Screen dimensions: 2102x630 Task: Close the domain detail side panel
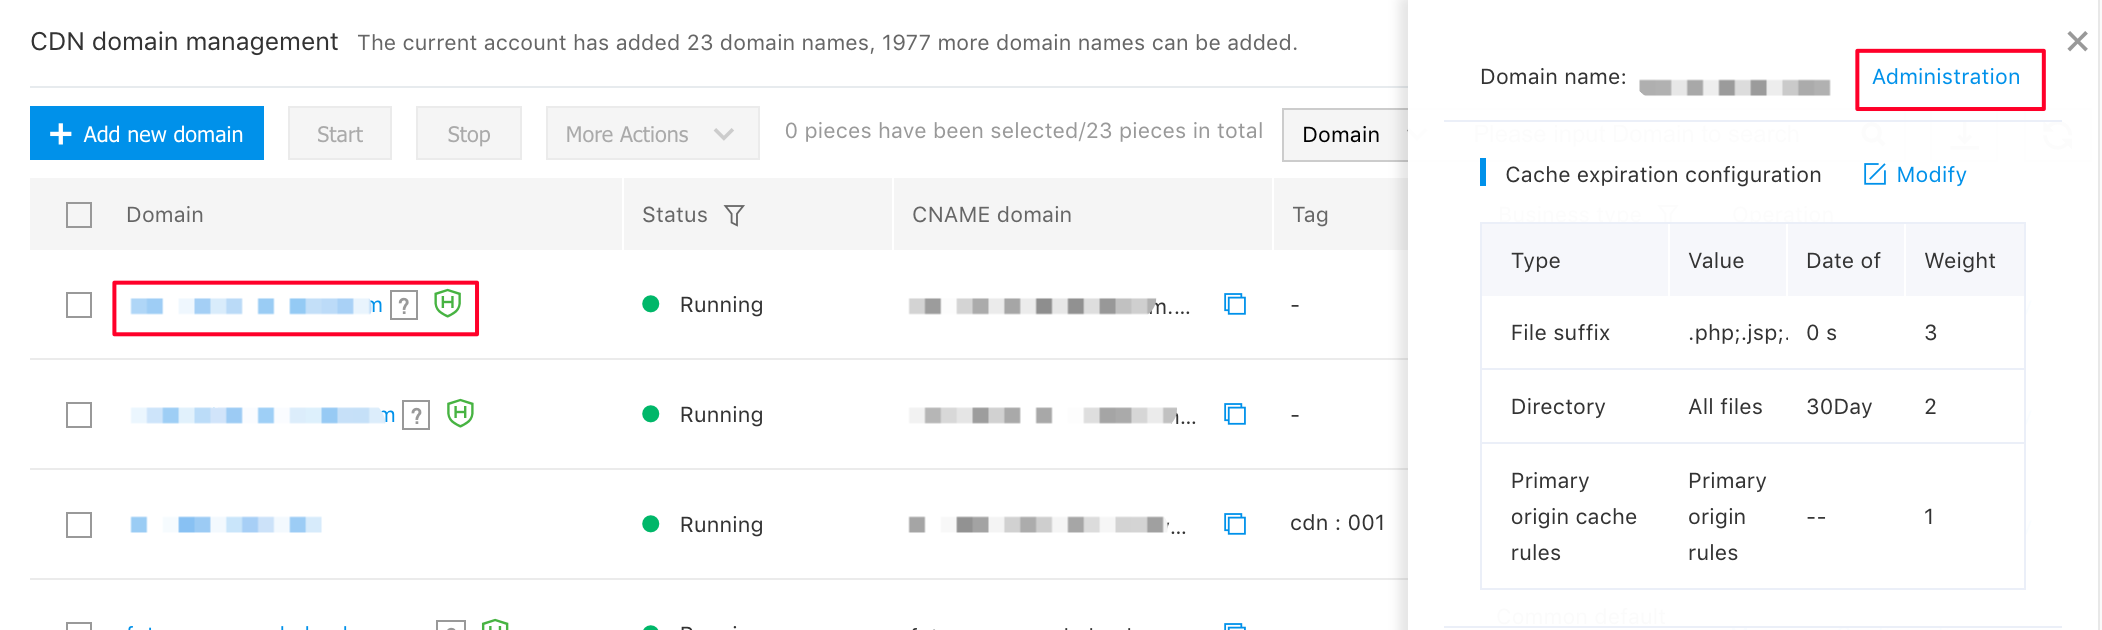coord(2077,41)
